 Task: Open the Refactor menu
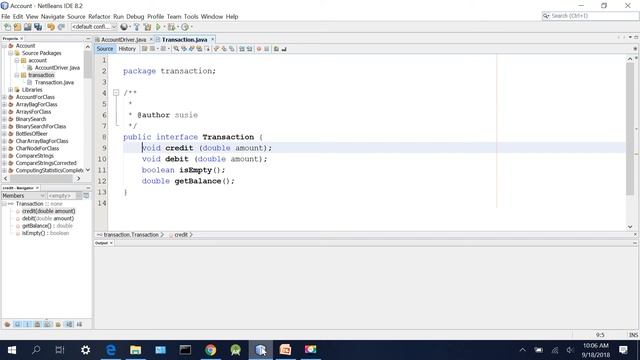[x=99, y=17]
